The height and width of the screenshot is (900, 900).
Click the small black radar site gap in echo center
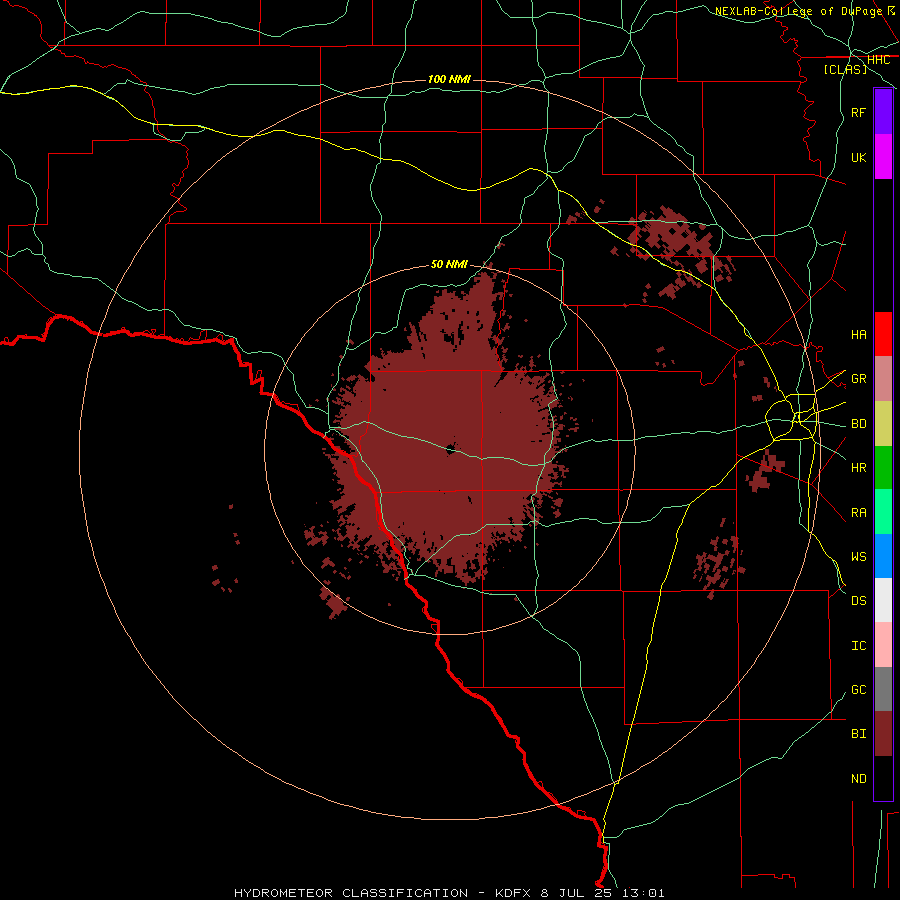451,449
